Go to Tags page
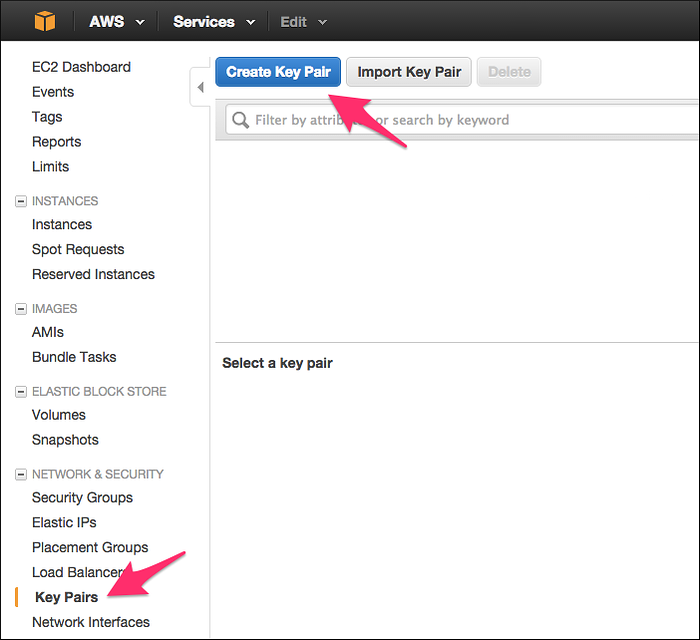The height and width of the screenshot is (640, 700). 47,117
